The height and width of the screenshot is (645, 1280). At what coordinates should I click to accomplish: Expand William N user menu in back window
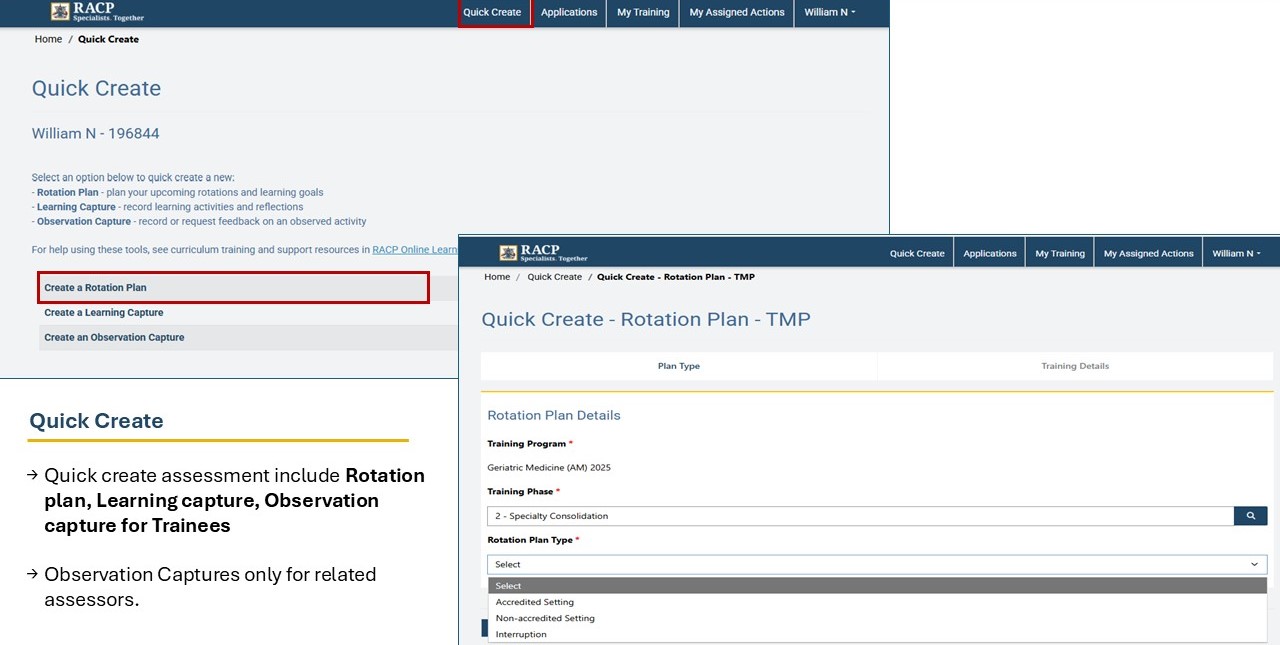point(830,12)
